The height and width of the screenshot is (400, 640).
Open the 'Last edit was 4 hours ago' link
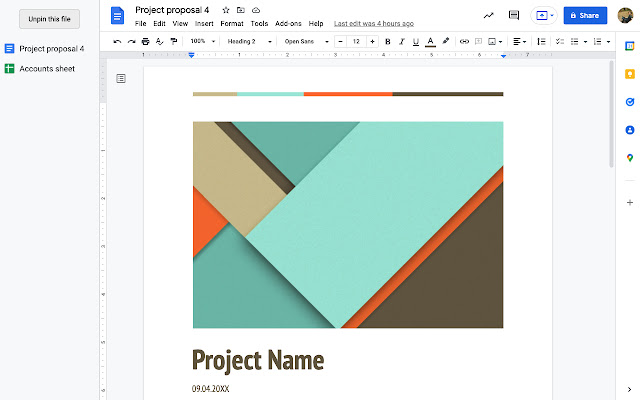click(374, 24)
